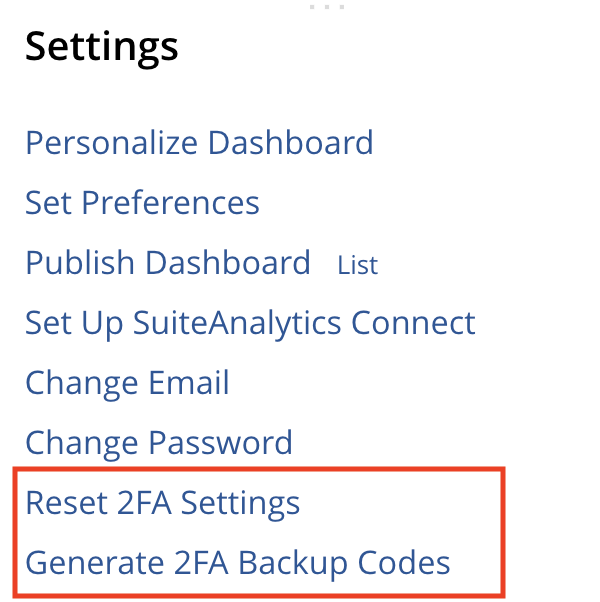The width and height of the screenshot is (600, 602).
Task: Click the Set Preferences link
Action: tap(142, 203)
